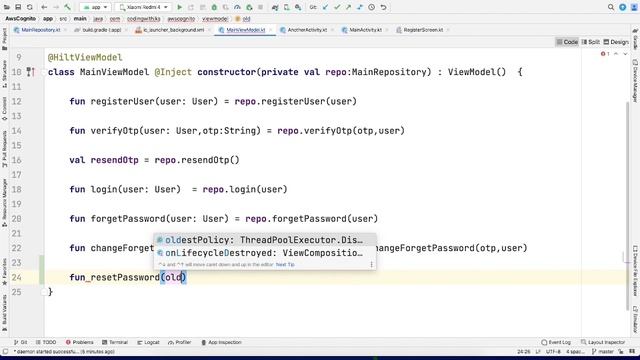The height and width of the screenshot is (360, 640).
Task: Click the Stop square icon
Action: tap(260, 7)
